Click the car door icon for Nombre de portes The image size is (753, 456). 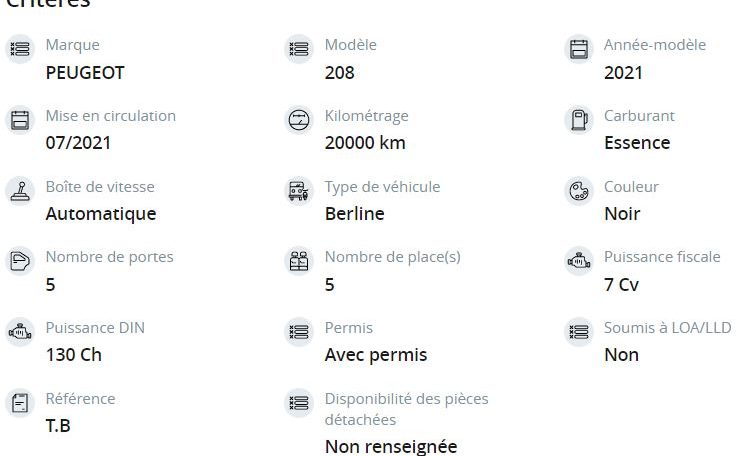(x=20, y=261)
